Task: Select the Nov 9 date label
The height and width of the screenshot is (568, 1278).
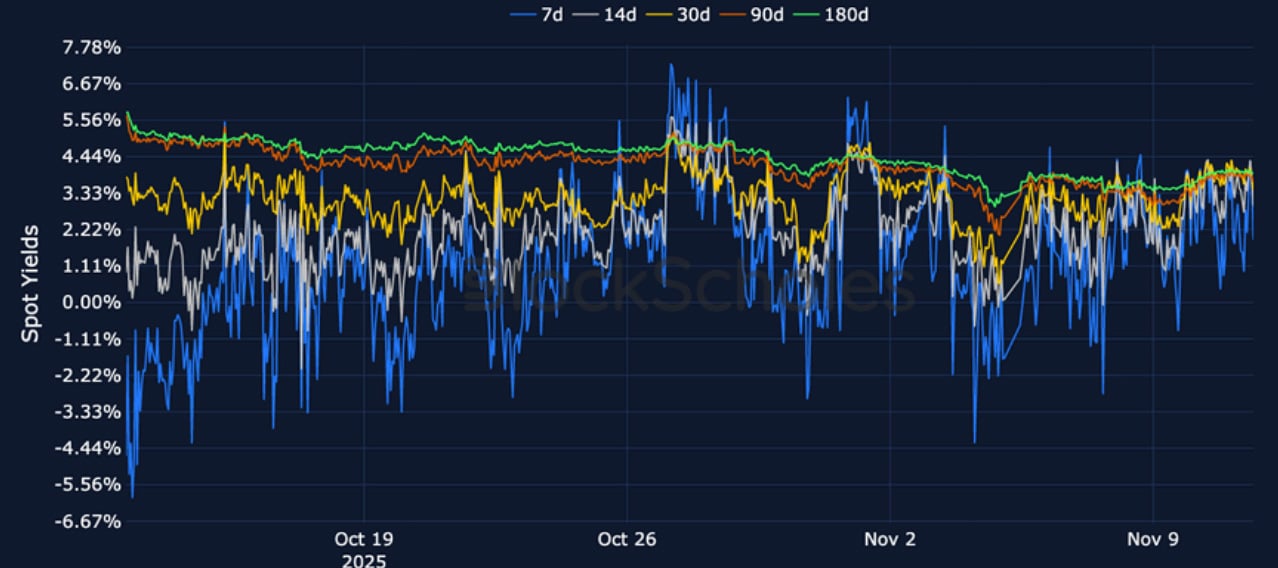Action: tap(1153, 540)
